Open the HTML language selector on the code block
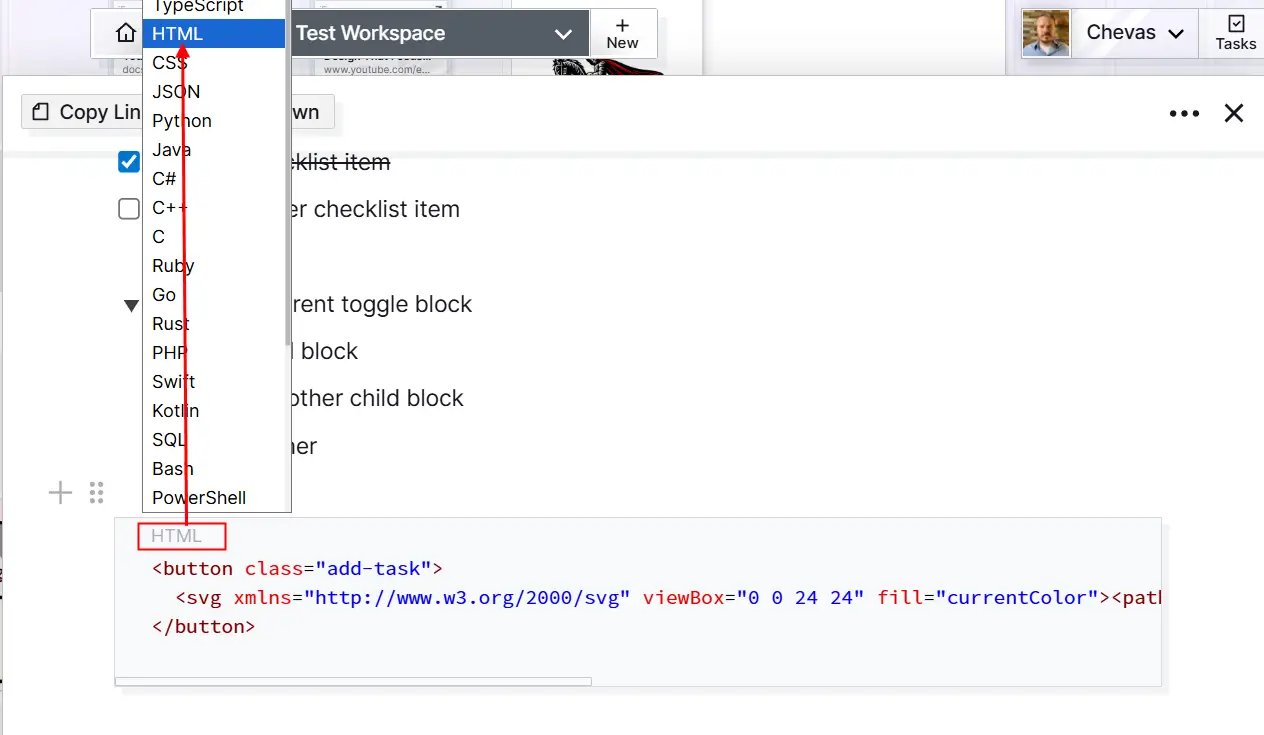The height and width of the screenshot is (735, 1264). click(181, 536)
